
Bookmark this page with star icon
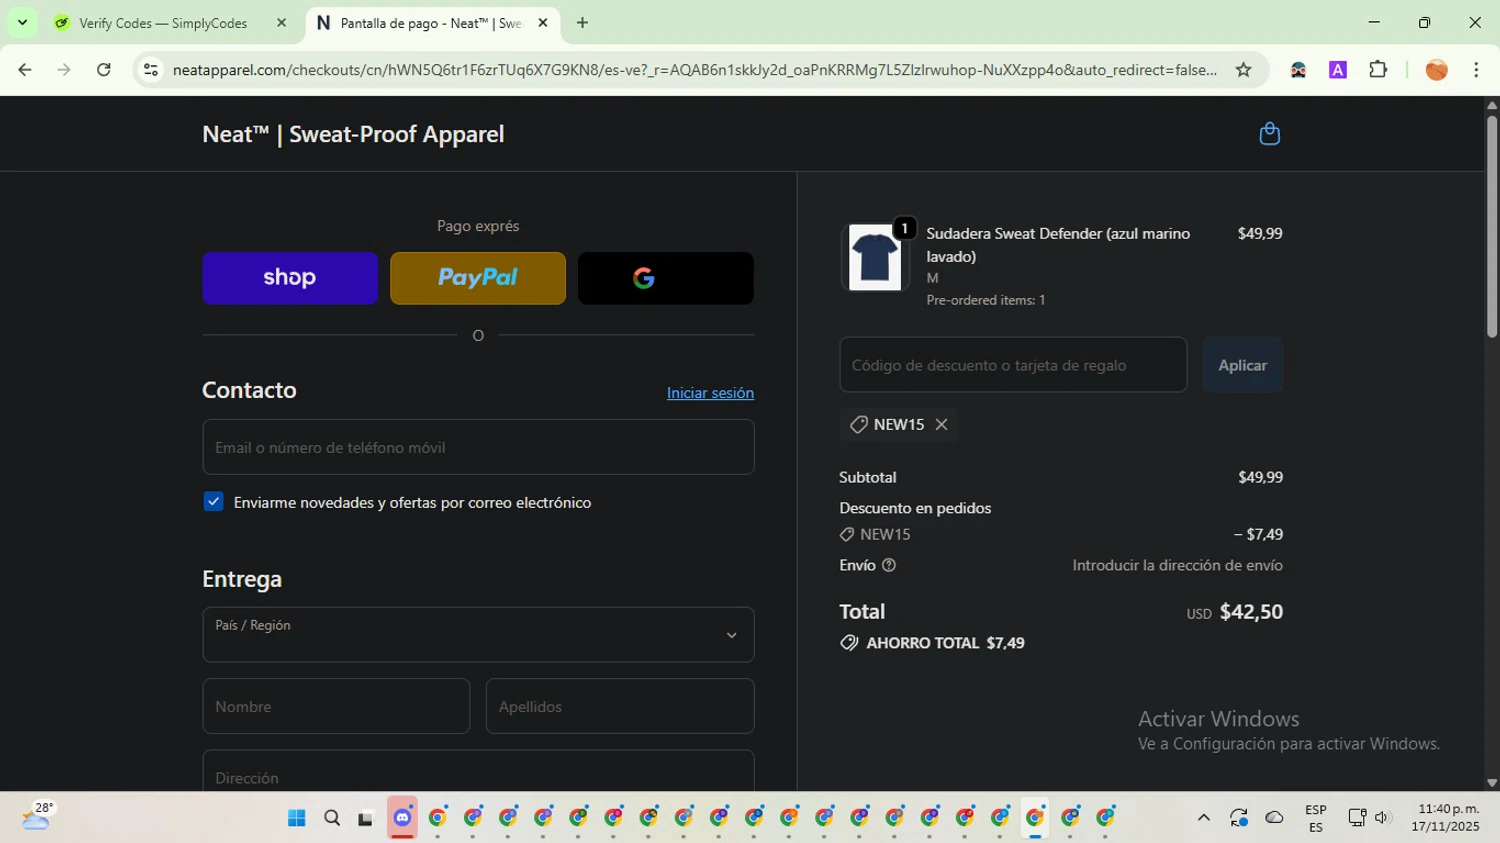[x=1243, y=70]
